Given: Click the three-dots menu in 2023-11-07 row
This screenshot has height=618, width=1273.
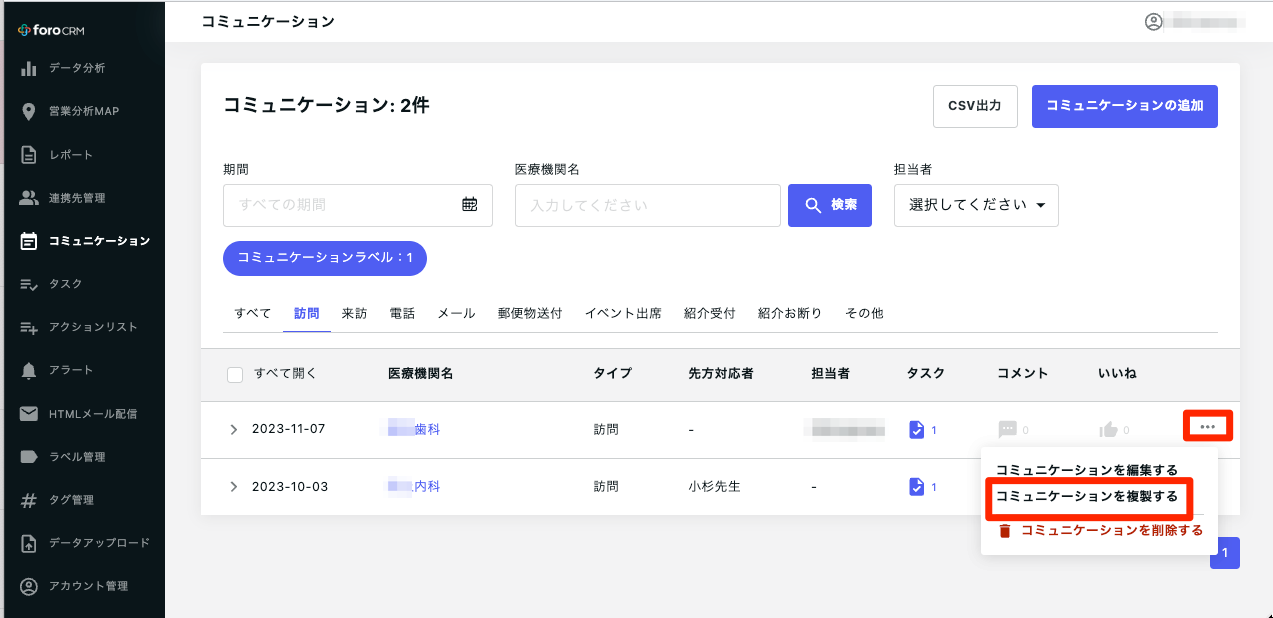Looking at the screenshot, I should 1208,427.
